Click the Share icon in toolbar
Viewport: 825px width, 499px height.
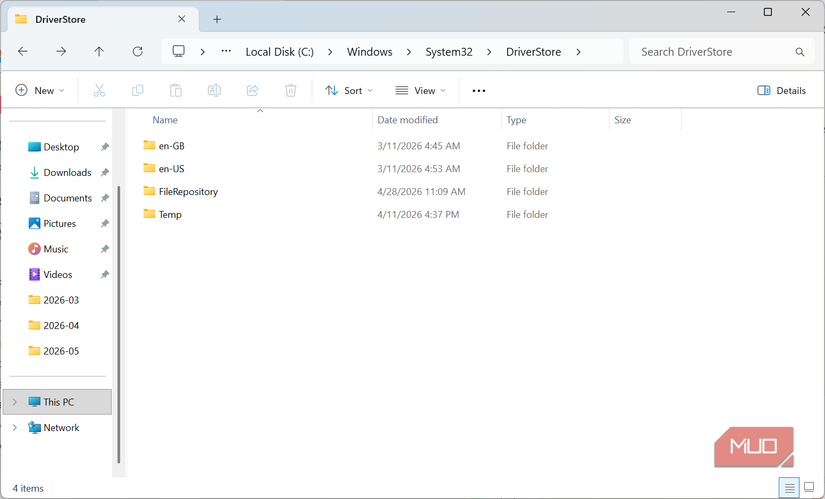pos(253,91)
